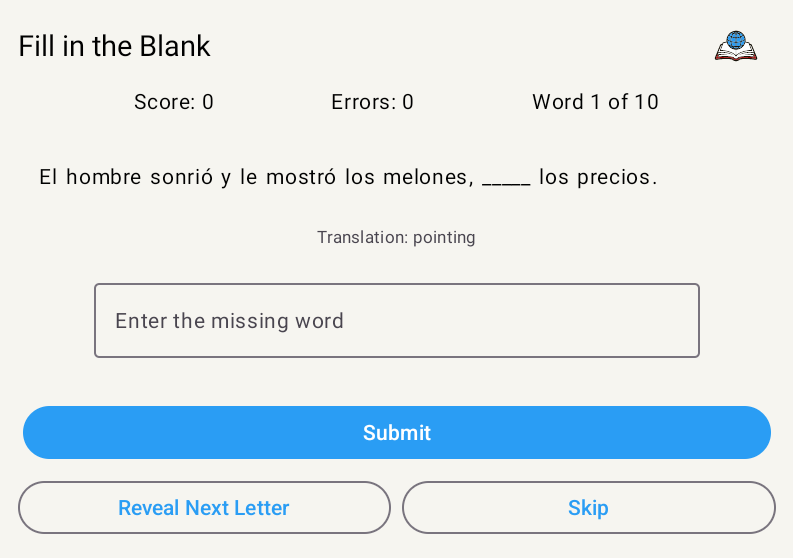Screen dimensions: 793x558
Task: Click the word 'mostró' in the sentence
Action: tap(301, 177)
